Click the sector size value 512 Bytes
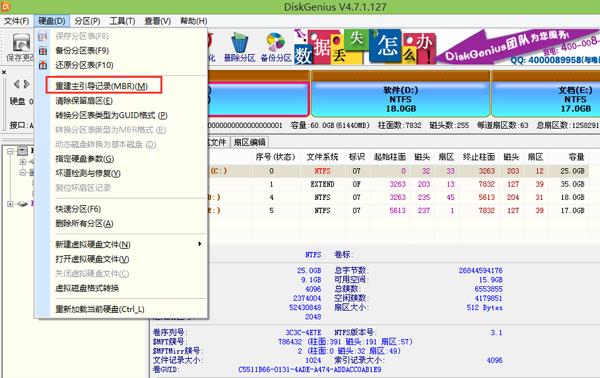This screenshot has height=378, width=600. coord(484,308)
